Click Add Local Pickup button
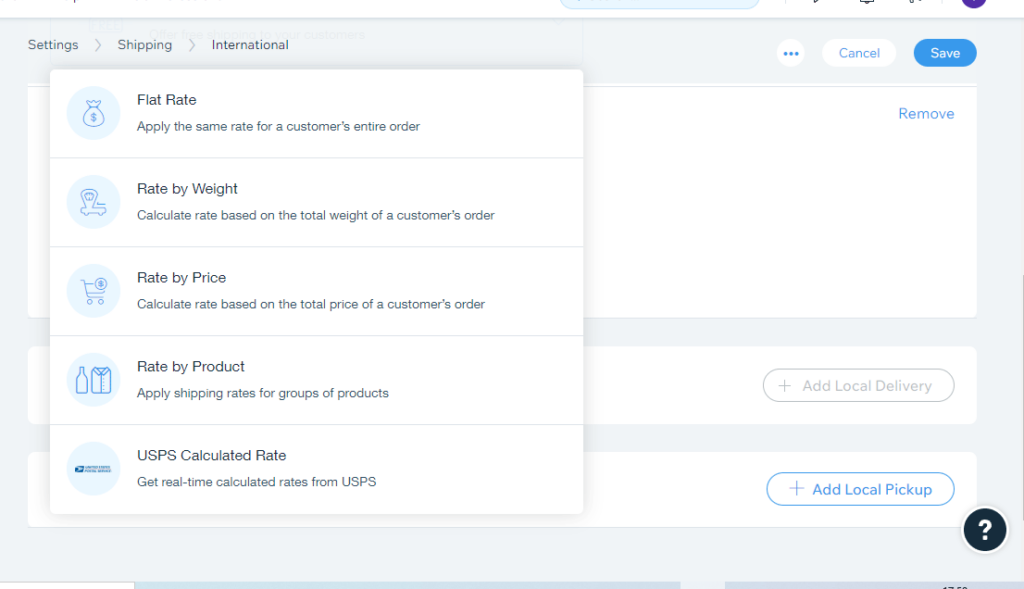Image resolution: width=1024 pixels, height=589 pixels. (x=860, y=489)
